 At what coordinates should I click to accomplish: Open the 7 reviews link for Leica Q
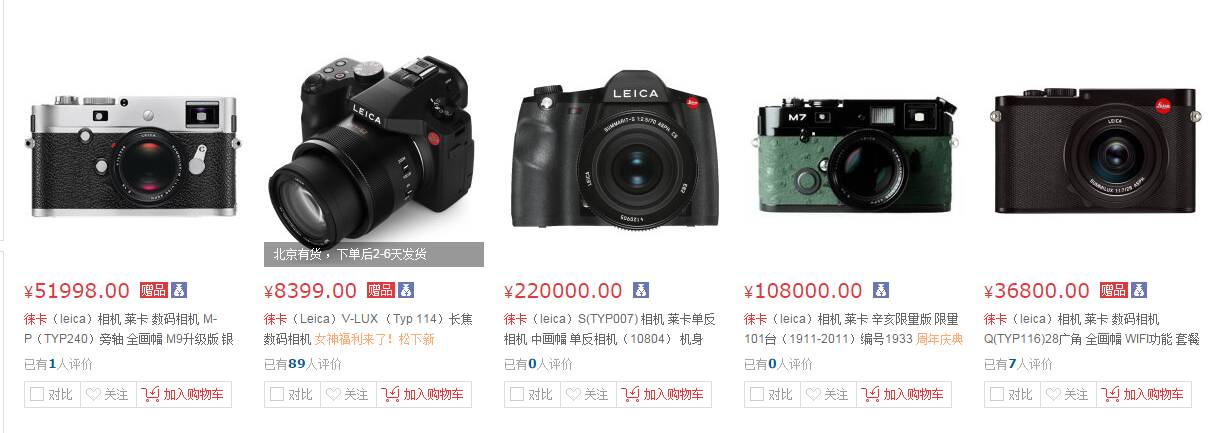tap(1017, 364)
